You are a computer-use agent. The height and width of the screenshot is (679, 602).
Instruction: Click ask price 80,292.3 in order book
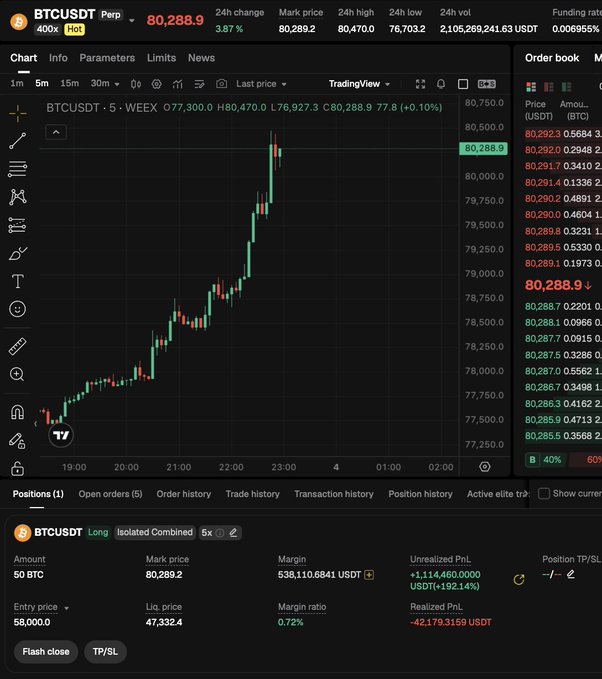[543, 134]
